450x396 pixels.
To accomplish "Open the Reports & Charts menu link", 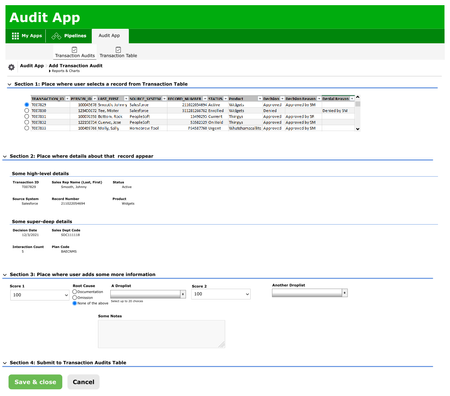I will click(x=66, y=71).
